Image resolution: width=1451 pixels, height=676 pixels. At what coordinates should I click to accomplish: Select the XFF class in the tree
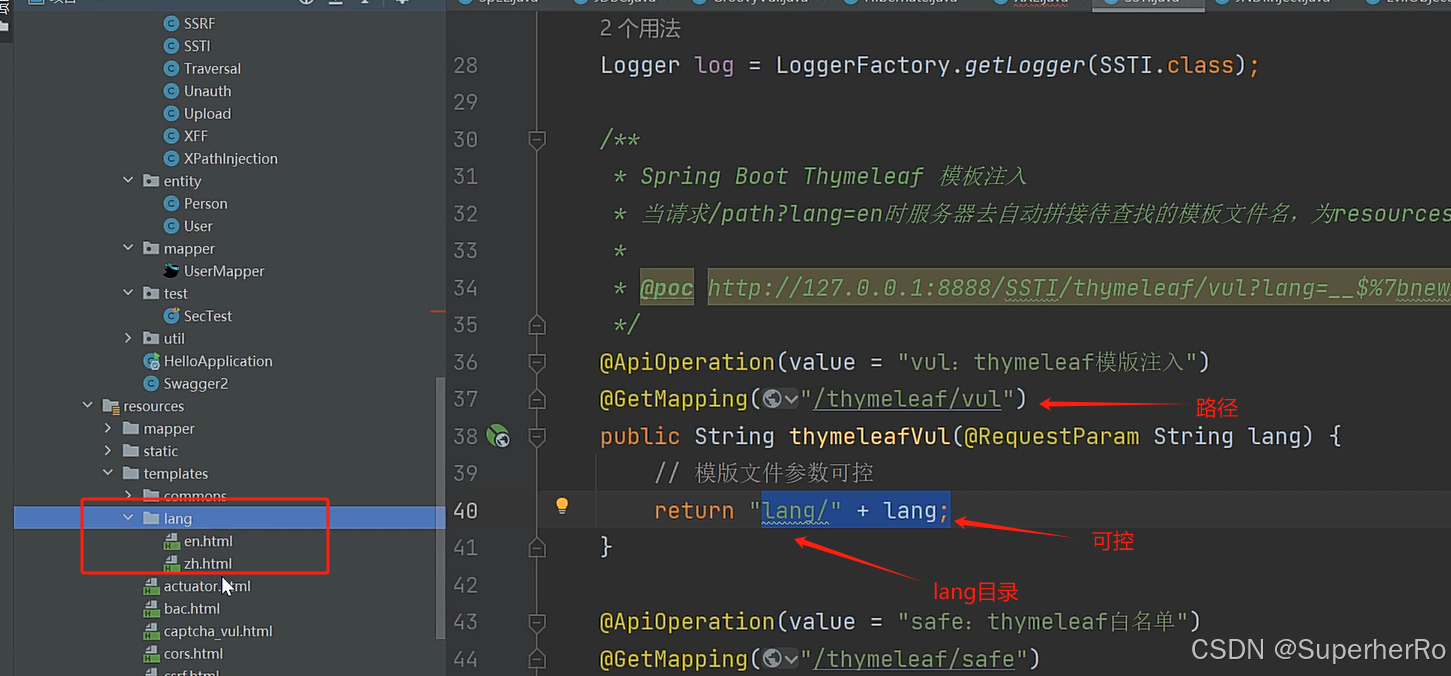pos(196,136)
